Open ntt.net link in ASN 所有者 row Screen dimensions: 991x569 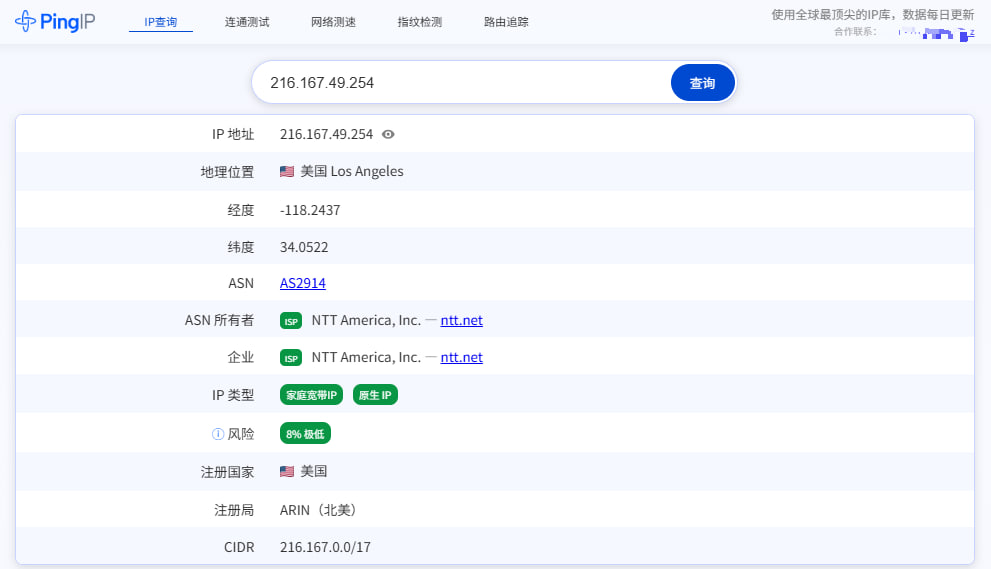click(461, 321)
